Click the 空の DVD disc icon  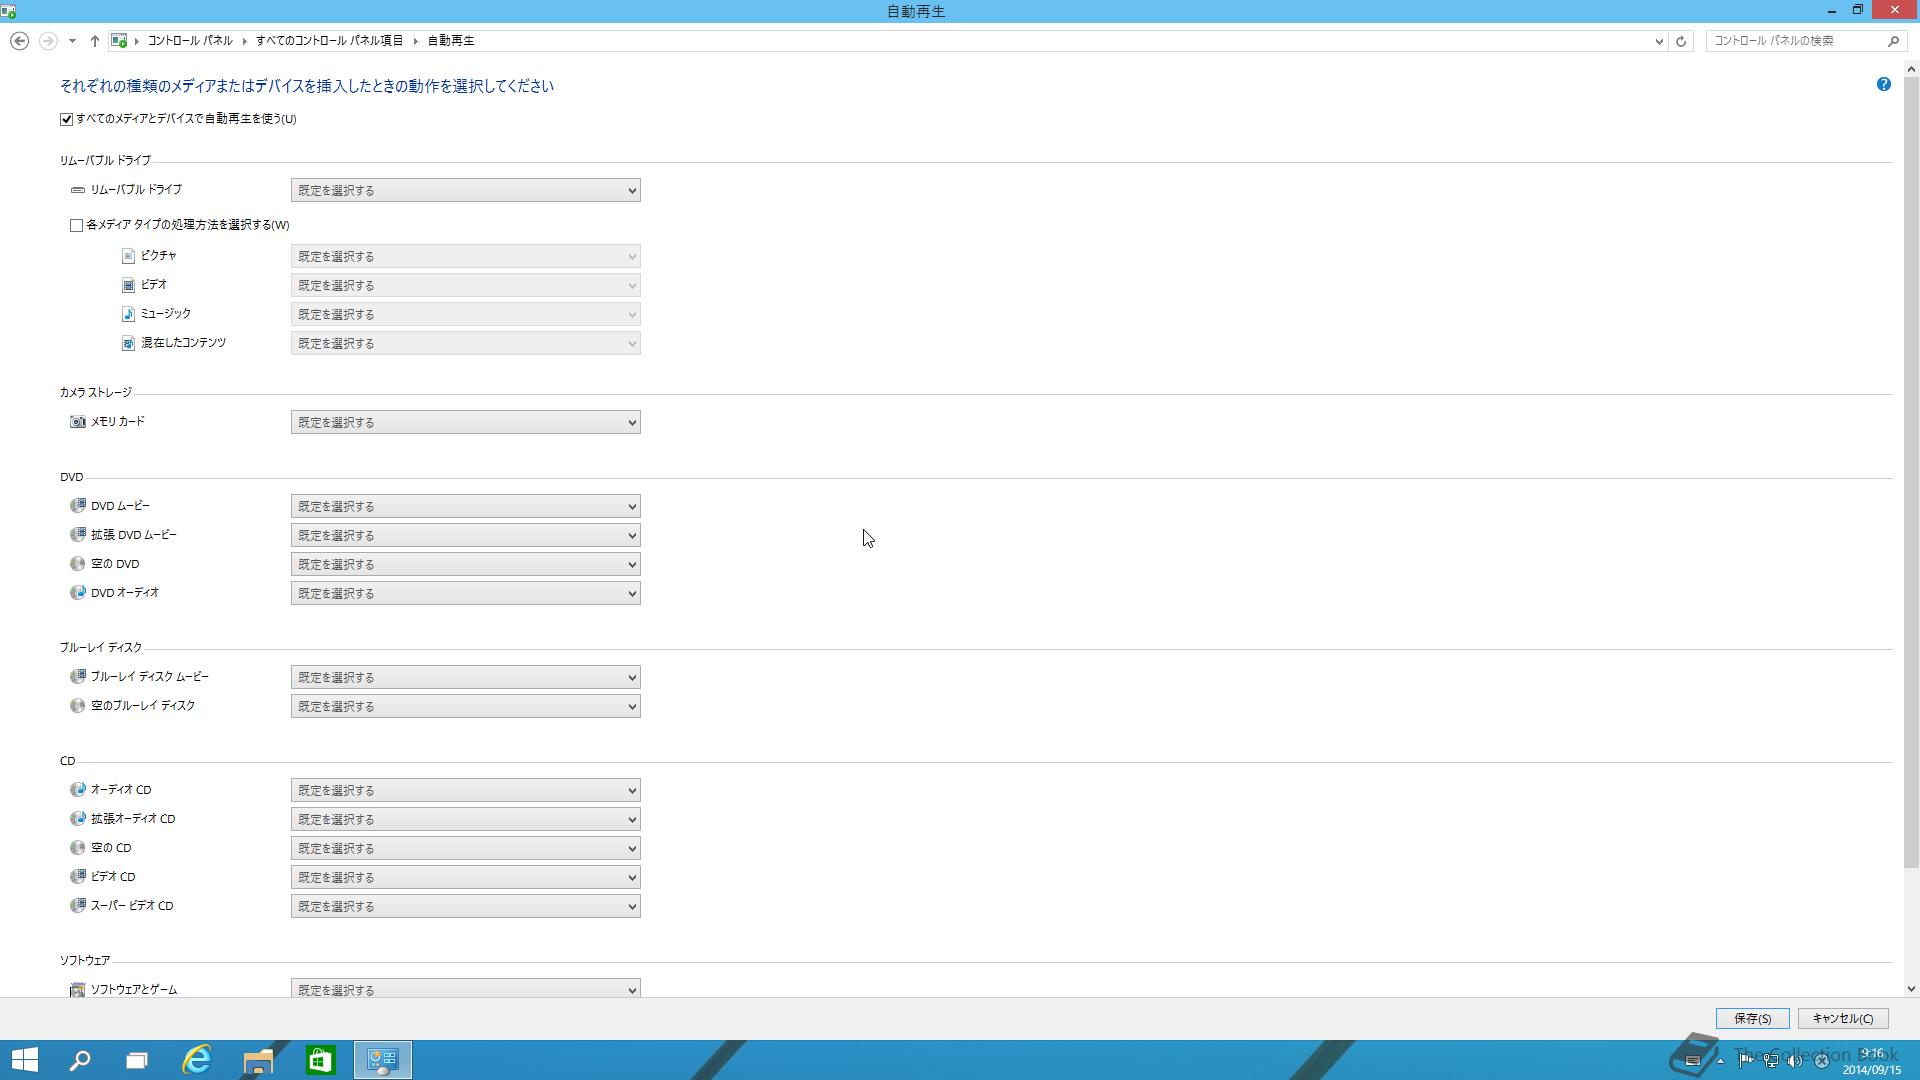click(x=78, y=564)
